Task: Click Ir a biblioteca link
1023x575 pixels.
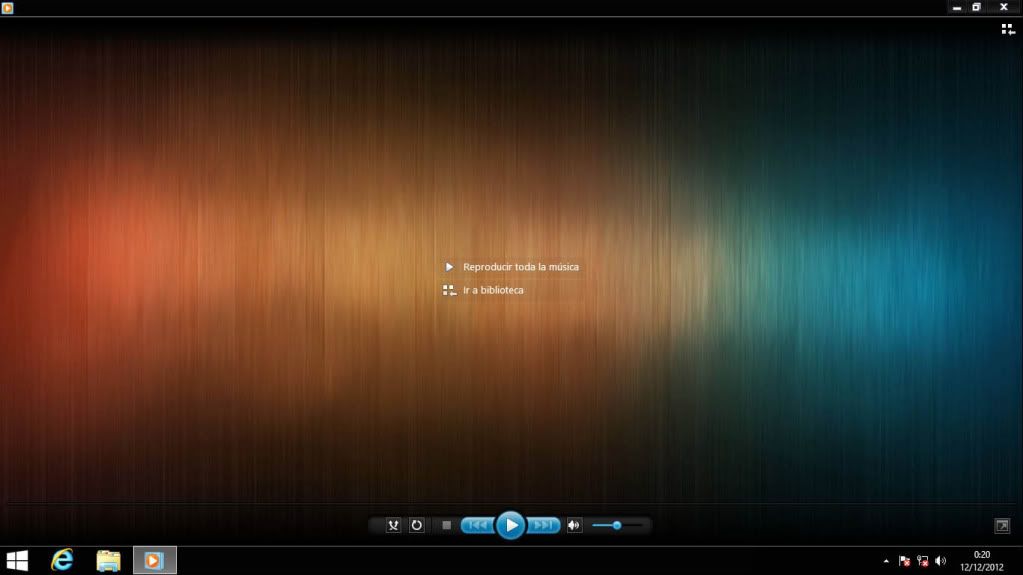Action: coord(493,290)
